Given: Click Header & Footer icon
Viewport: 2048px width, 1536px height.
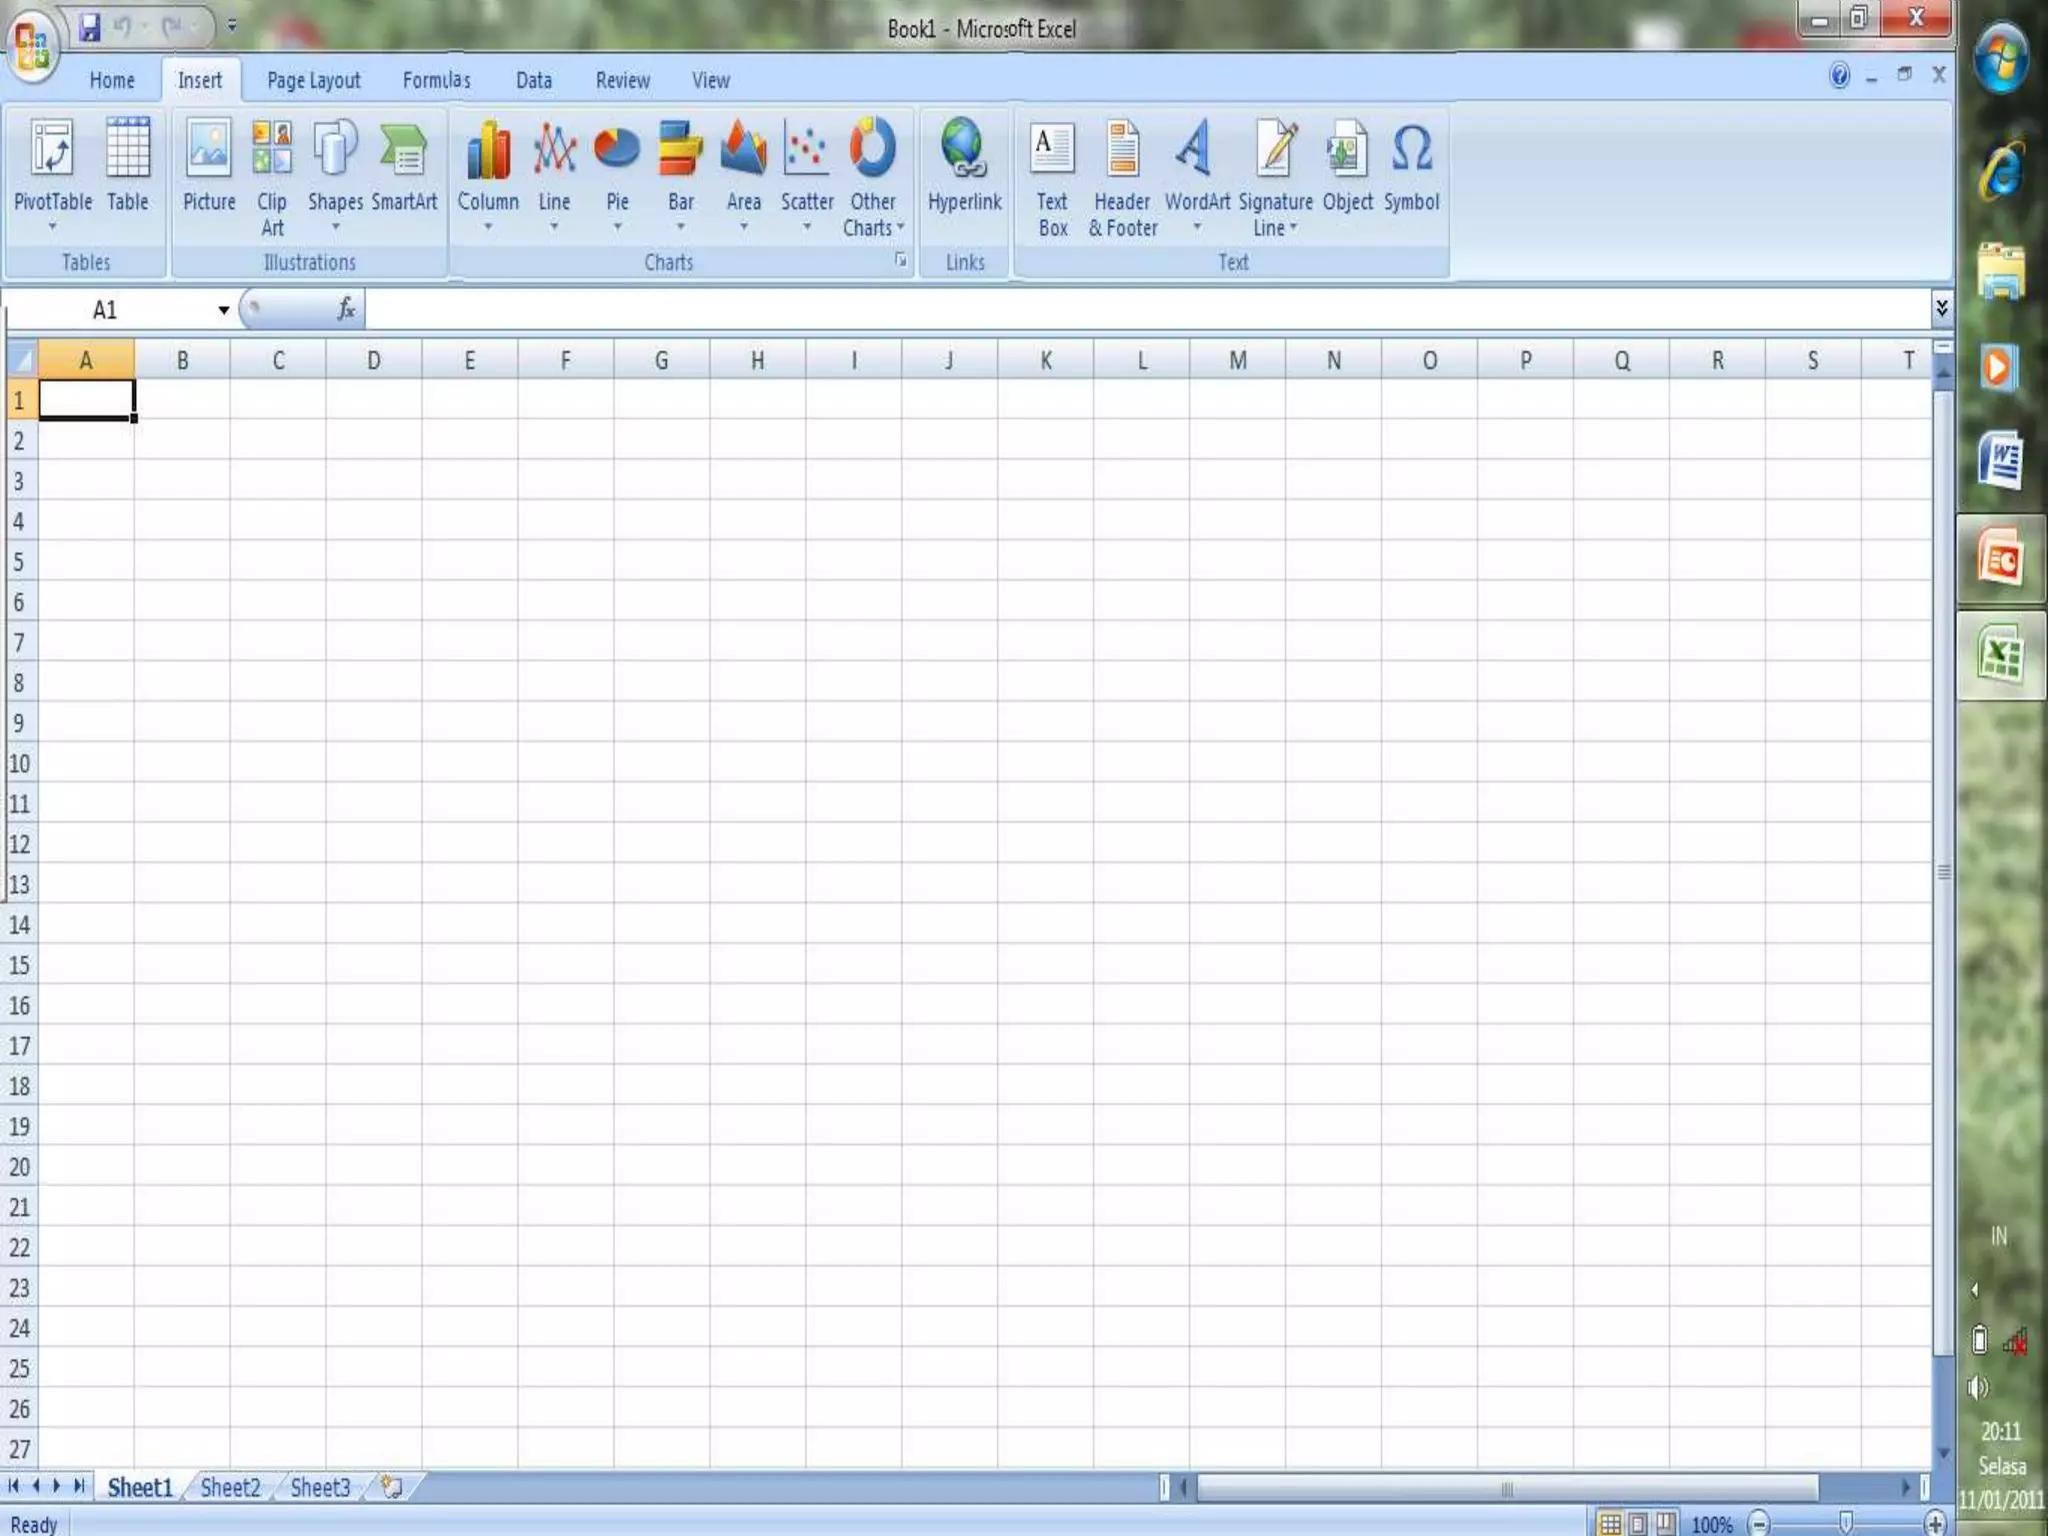Looking at the screenshot, I should click(x=1122, y=175).
